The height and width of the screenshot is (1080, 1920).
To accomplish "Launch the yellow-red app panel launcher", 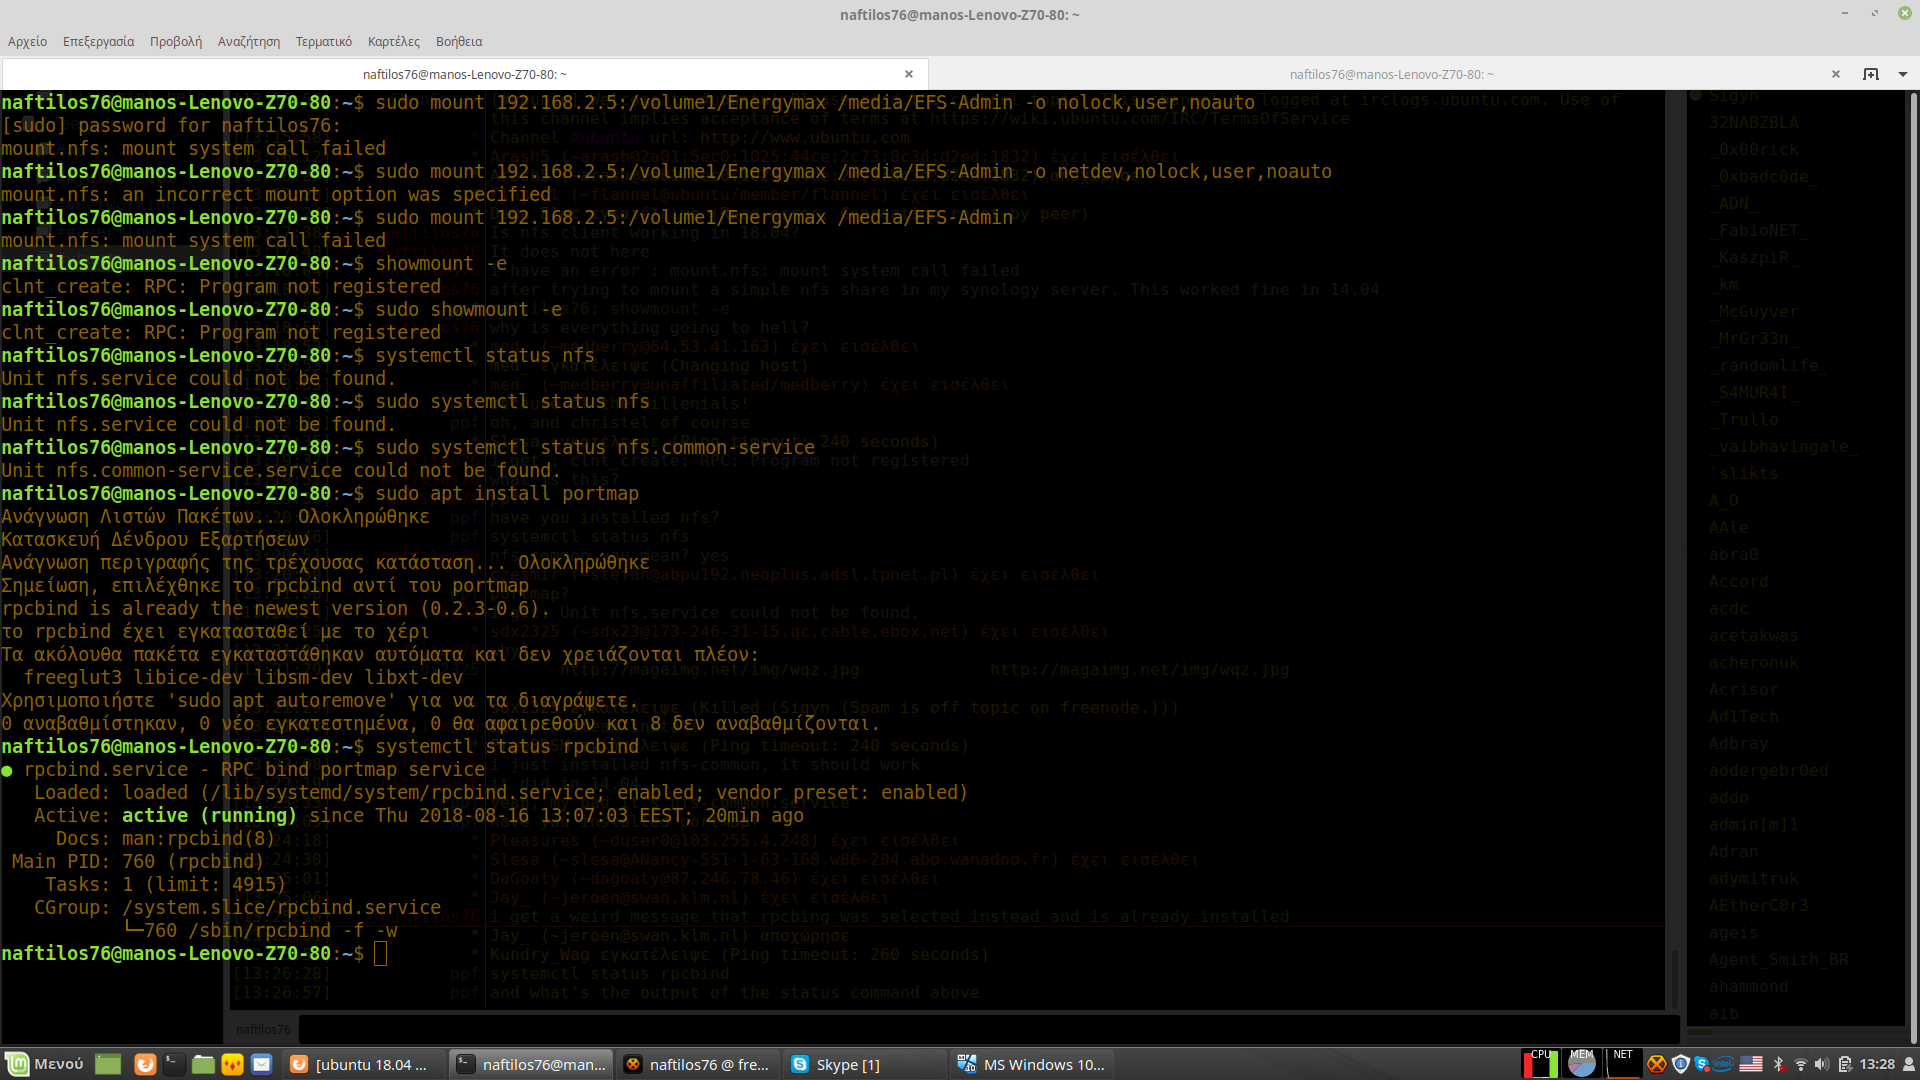I will coord(232,1064).
